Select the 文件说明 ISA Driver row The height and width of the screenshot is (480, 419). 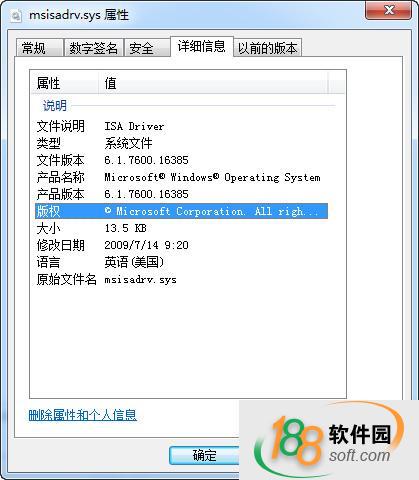pos(181,126)
